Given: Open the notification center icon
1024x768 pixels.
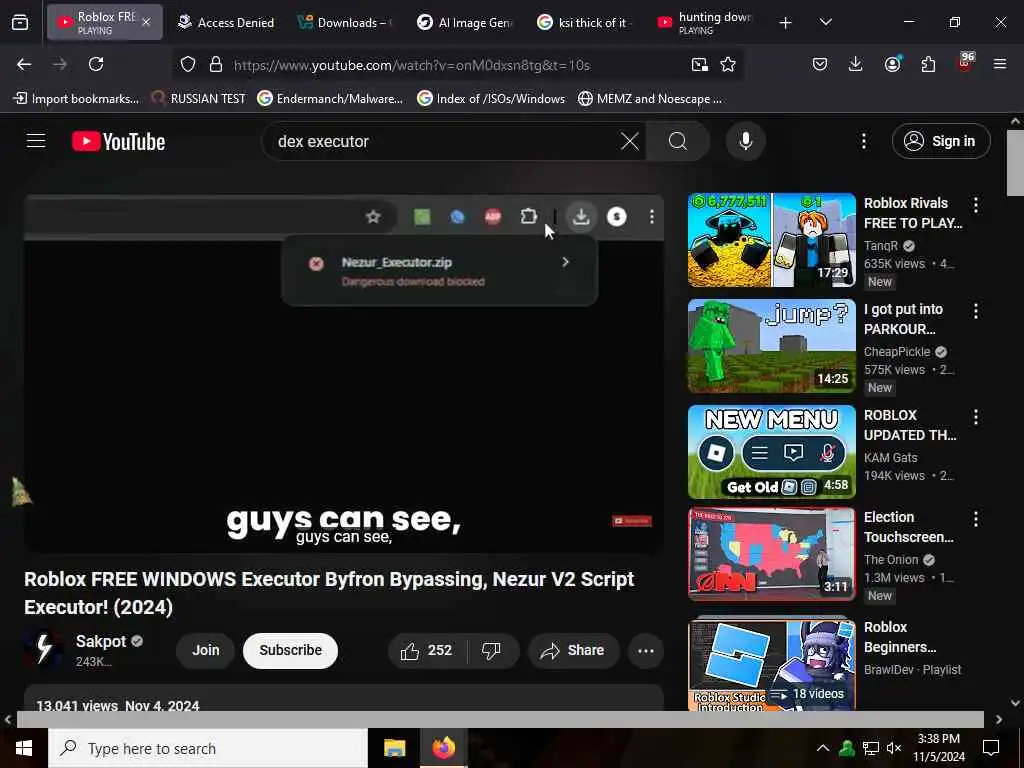Looking at the screenshot, I should (991, 748).
